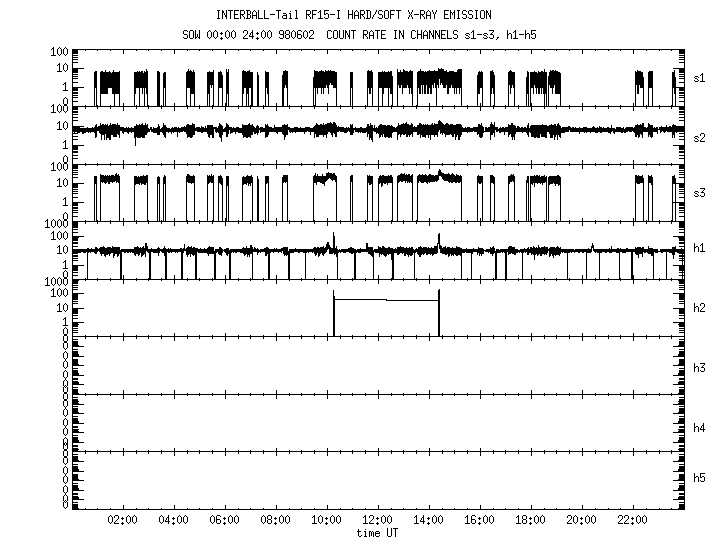Select the 22:00 time axis label
Image resolution: width=720 pixels, height=550 pixels.
point(632,520)
